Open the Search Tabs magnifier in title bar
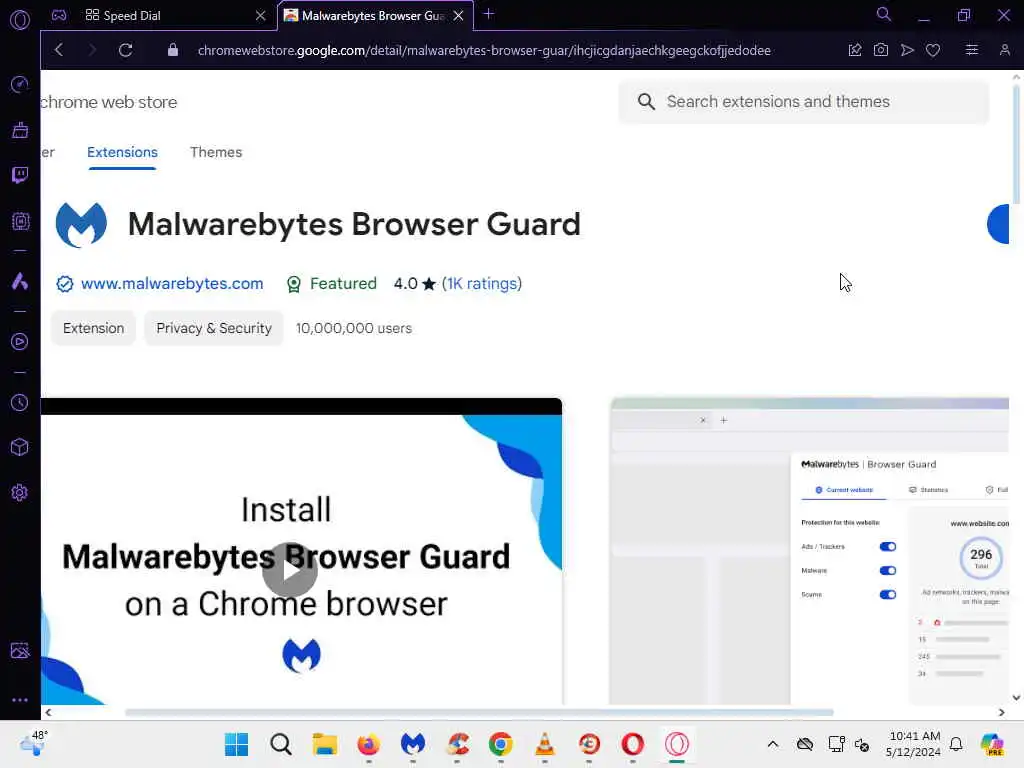The image size is (1024, 768). [x=884, y=14]
